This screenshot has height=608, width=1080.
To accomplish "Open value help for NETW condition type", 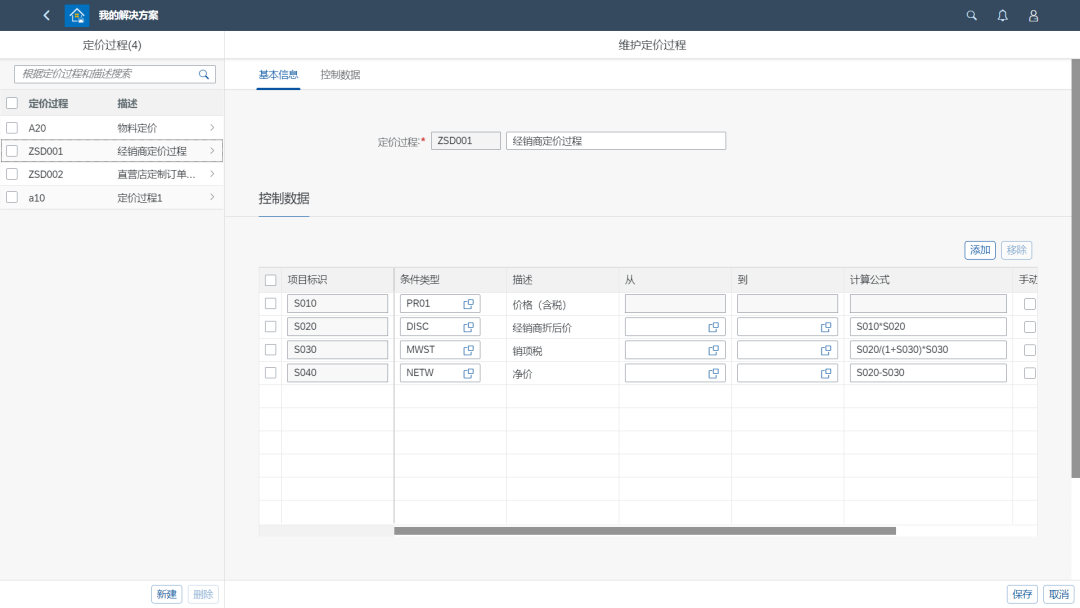I will coord(468,373).
